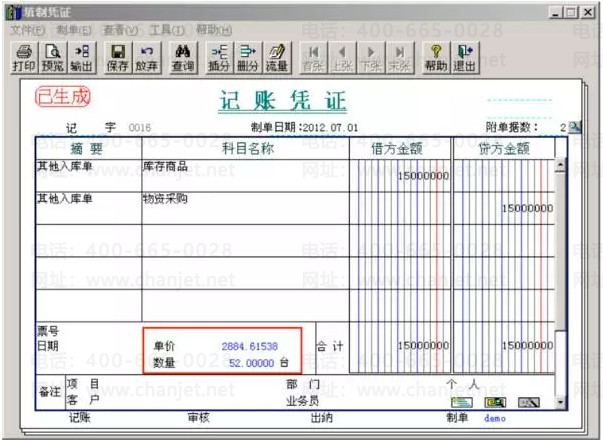Go to first voucher with 首张
This screenshot has width=603, height=444.
pyautogui.click(x=313, y=58)
